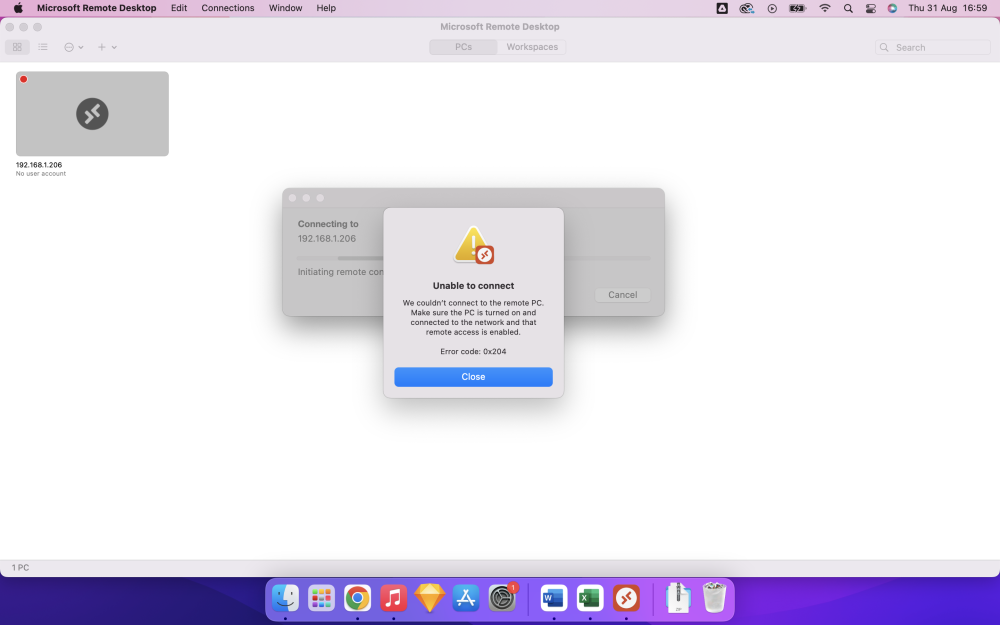1000x625 pixels.
Task: Click the red status dot on PC thumbnail
Action: tap(24, 79)
